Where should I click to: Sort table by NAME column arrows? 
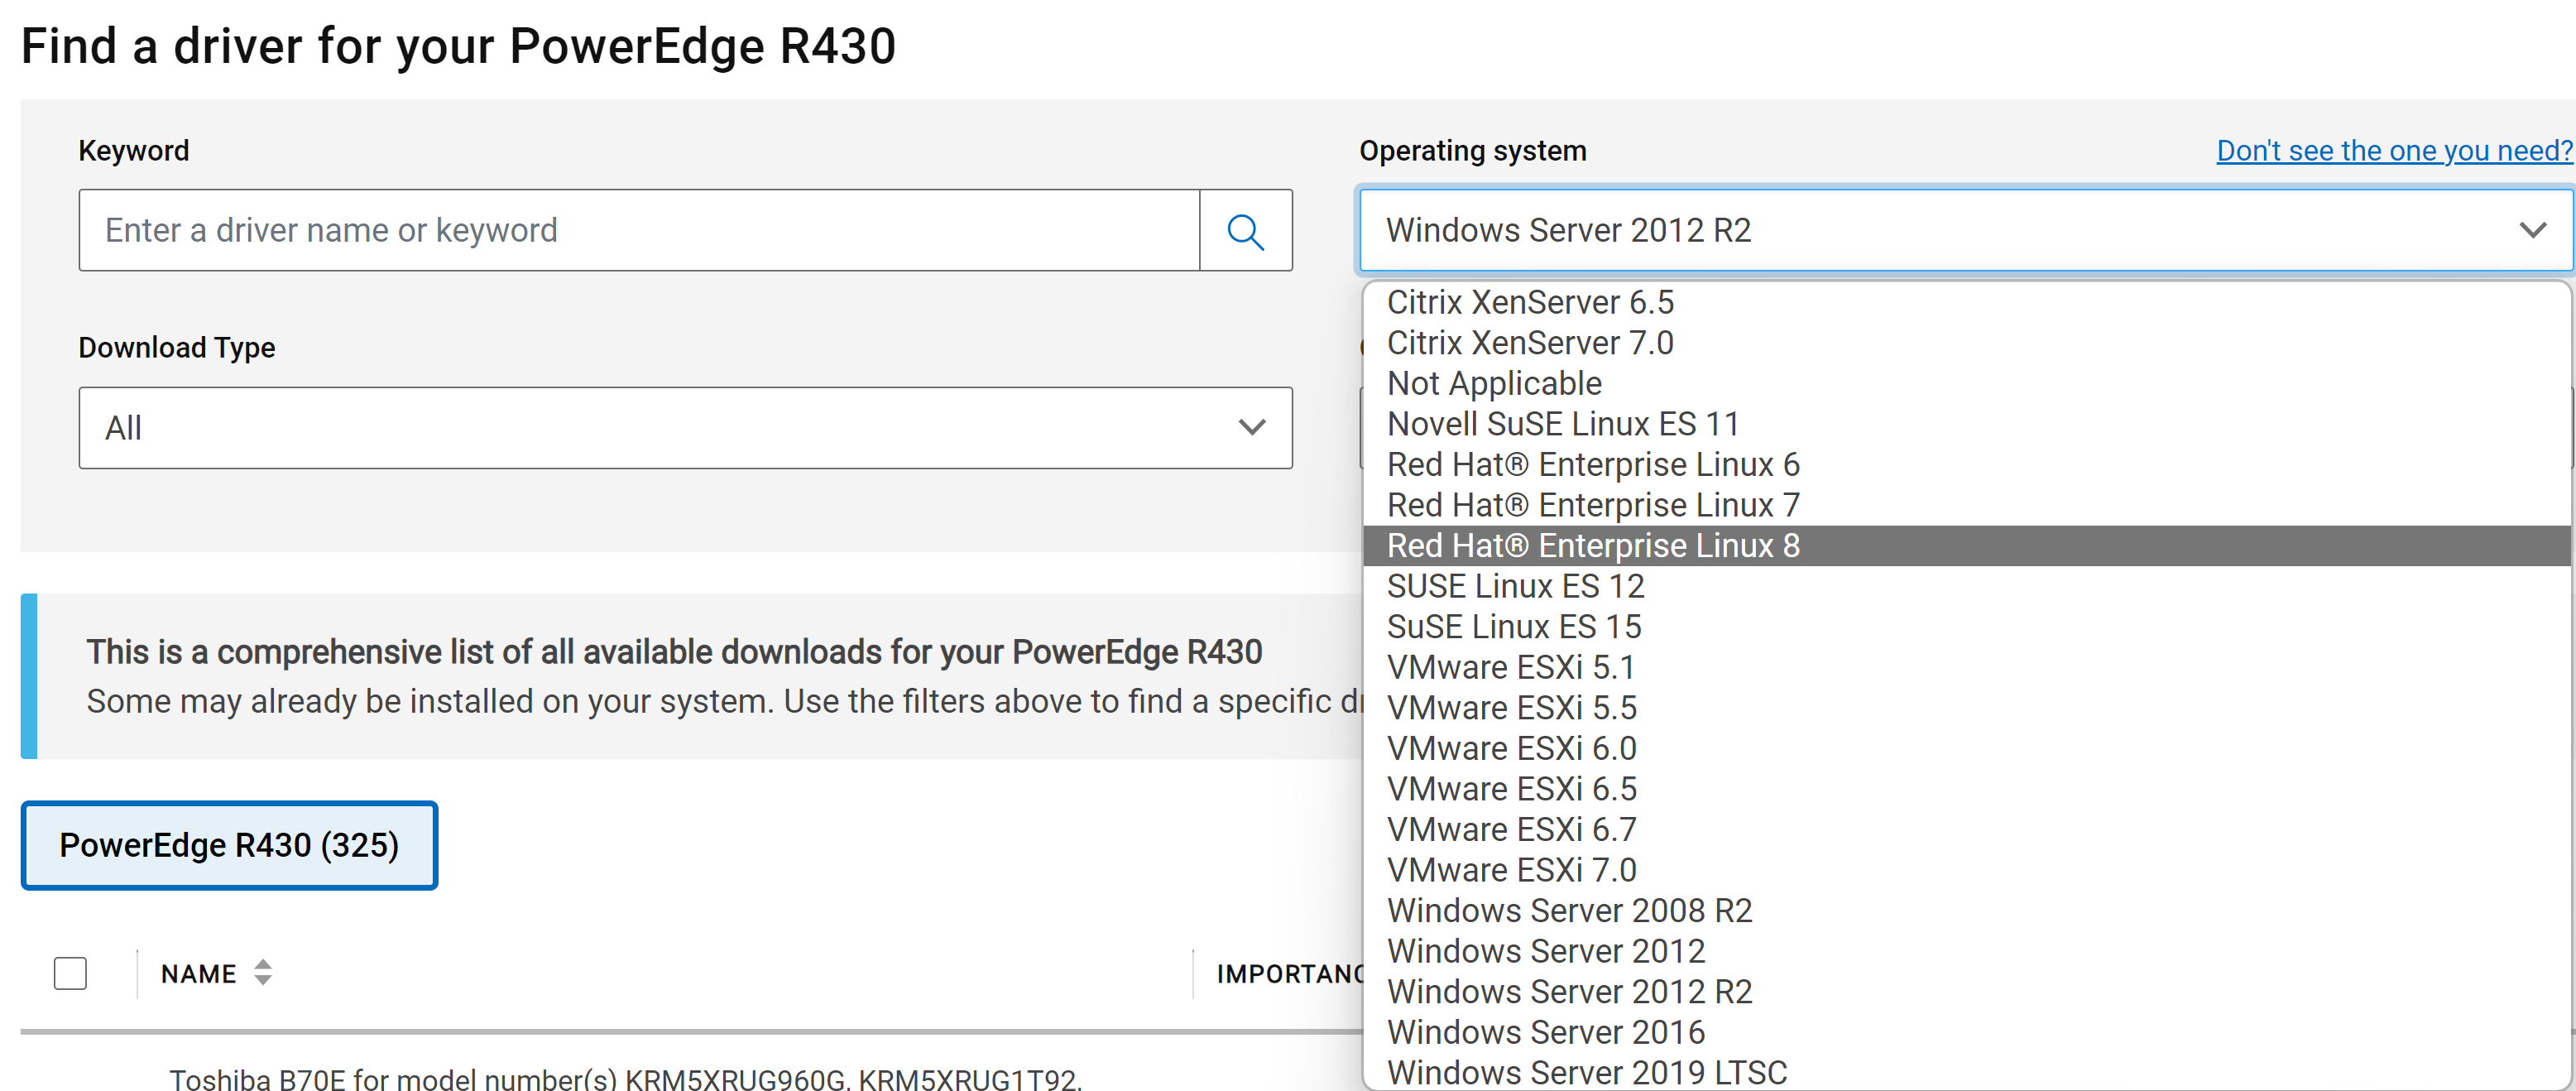[x=263, y=972]
